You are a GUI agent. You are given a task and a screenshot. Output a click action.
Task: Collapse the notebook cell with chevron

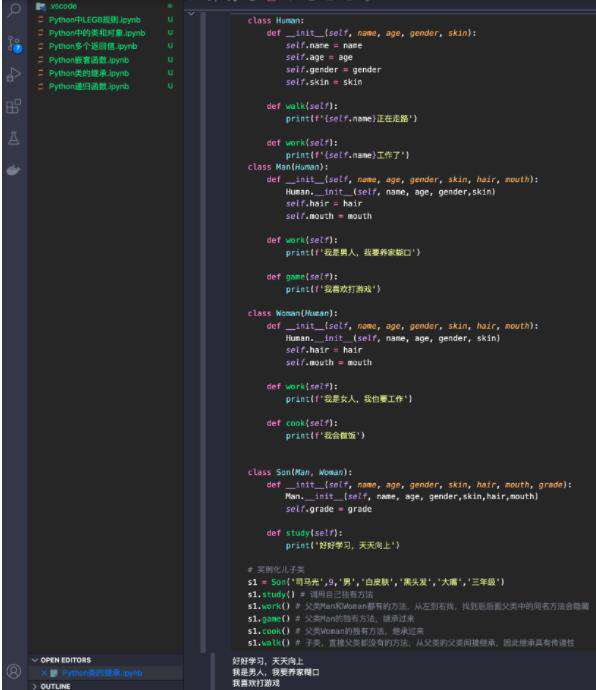(x=191, y=14)
